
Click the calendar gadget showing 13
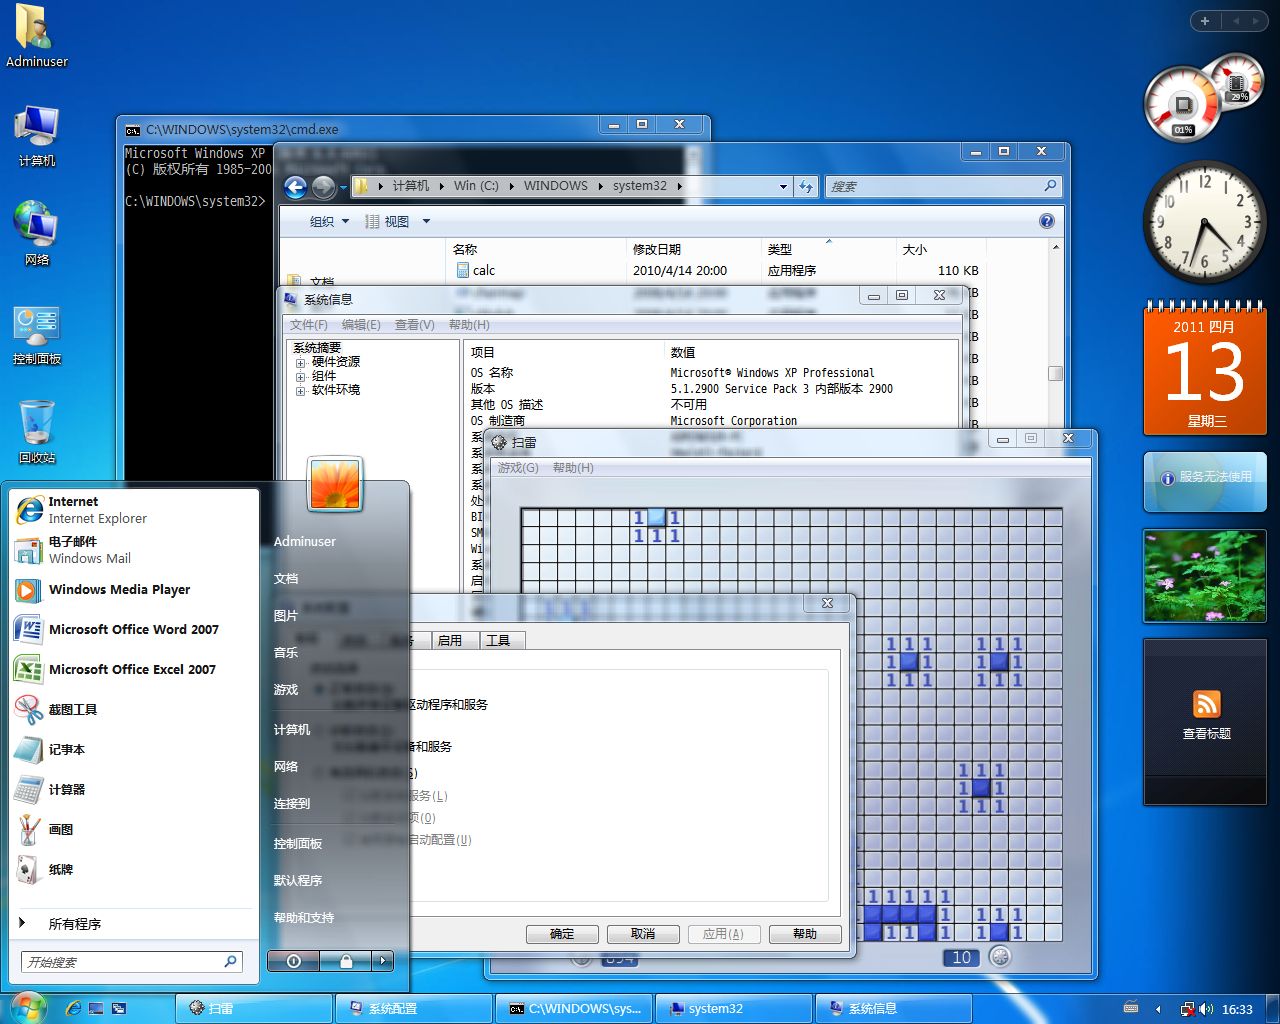1205,369
